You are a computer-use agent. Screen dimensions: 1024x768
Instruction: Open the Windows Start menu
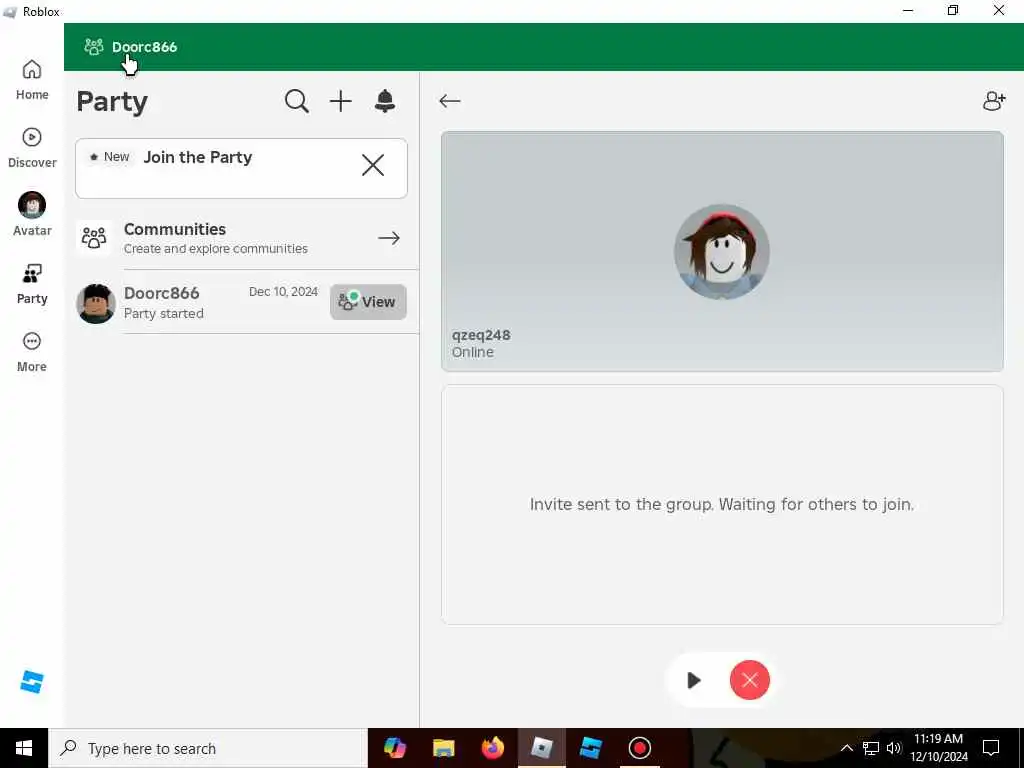coord(24,748)
